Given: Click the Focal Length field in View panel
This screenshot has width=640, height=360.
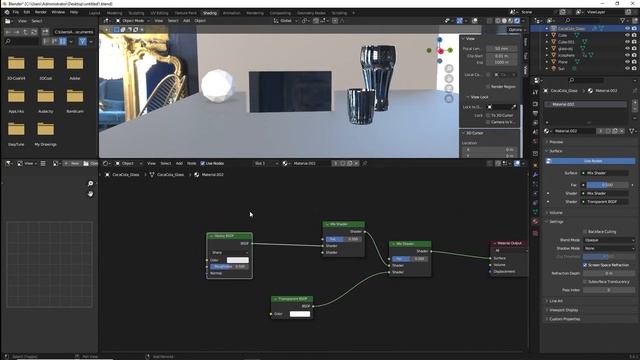Looking at the screenshot, I should (501, 49).
